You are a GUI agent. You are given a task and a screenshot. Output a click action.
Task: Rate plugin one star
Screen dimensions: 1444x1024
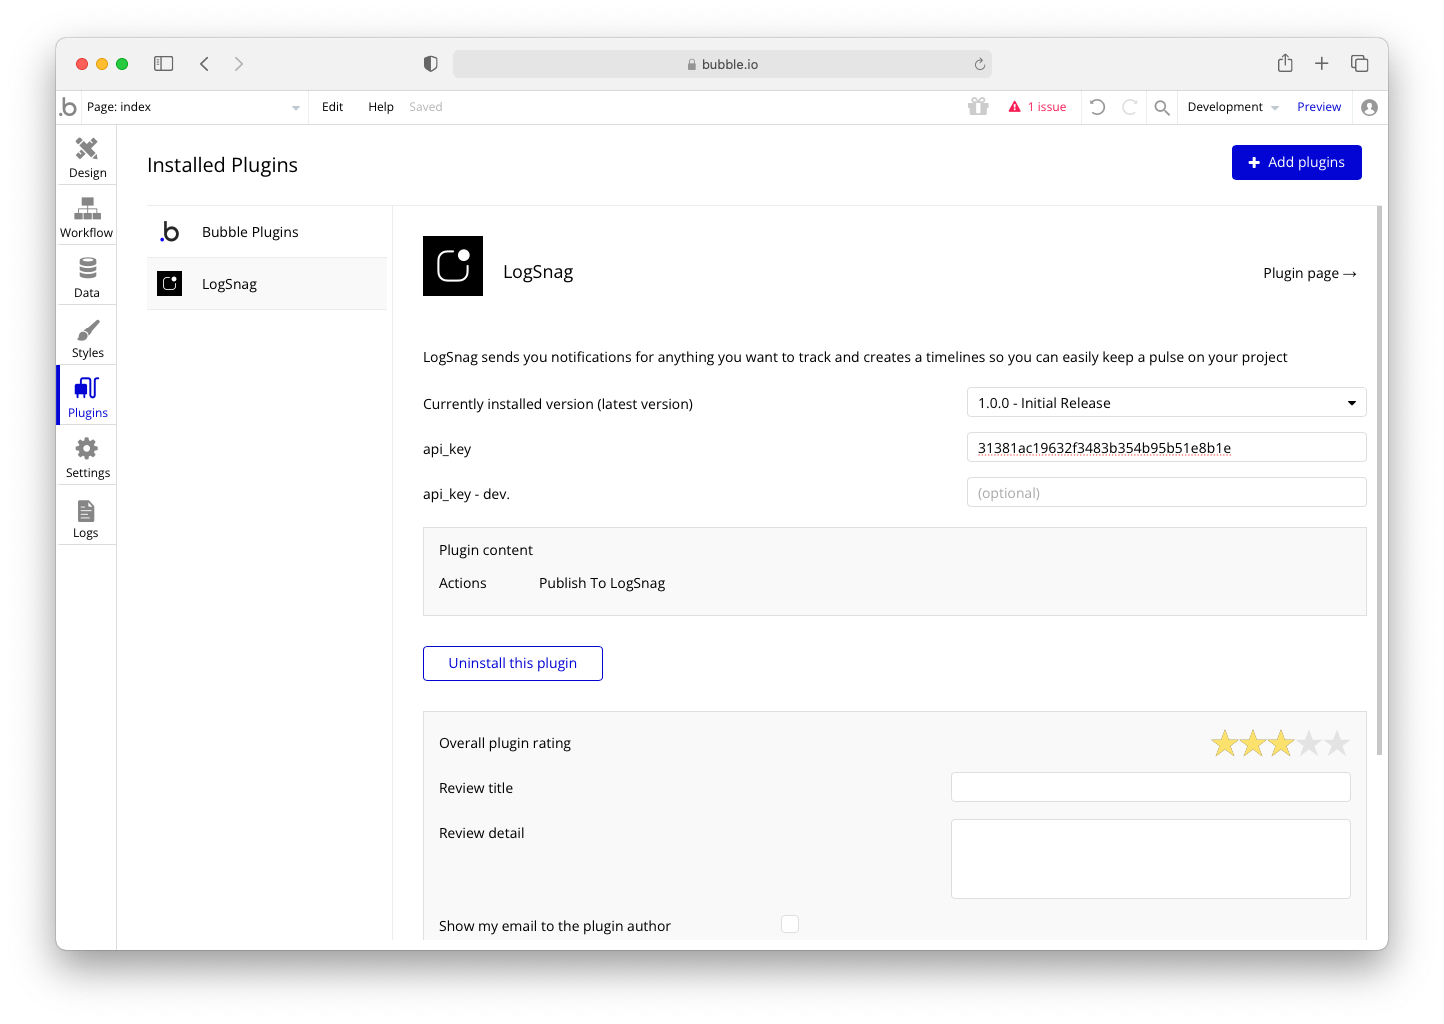coord(1224,743)
